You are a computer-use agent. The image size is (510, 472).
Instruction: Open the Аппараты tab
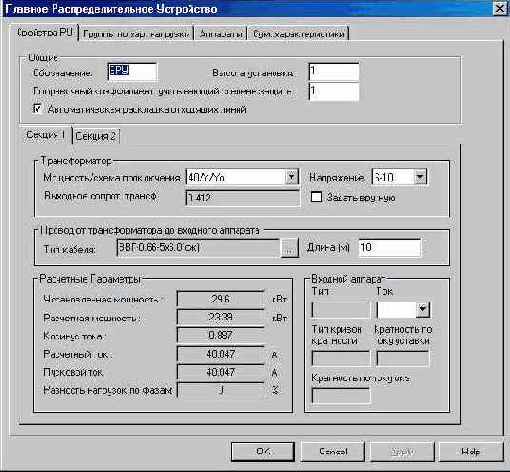[x=220, y=34]
